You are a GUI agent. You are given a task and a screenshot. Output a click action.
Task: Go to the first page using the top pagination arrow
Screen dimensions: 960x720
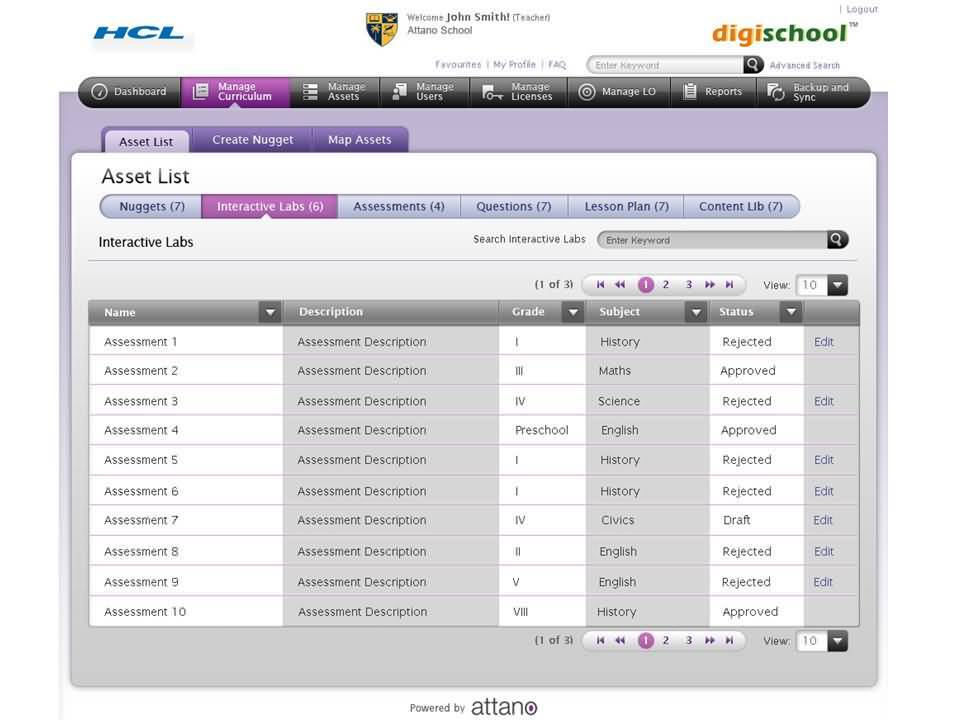(x=600, y=285)
